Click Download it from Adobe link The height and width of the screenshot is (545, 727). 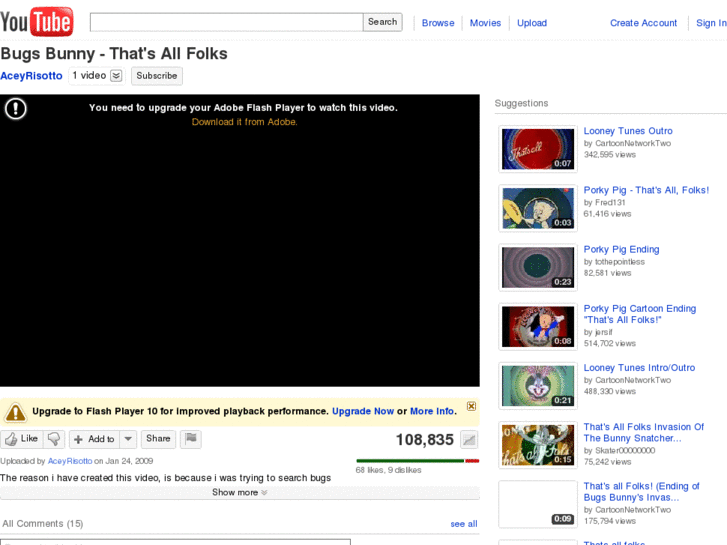[x=244, y=122]
